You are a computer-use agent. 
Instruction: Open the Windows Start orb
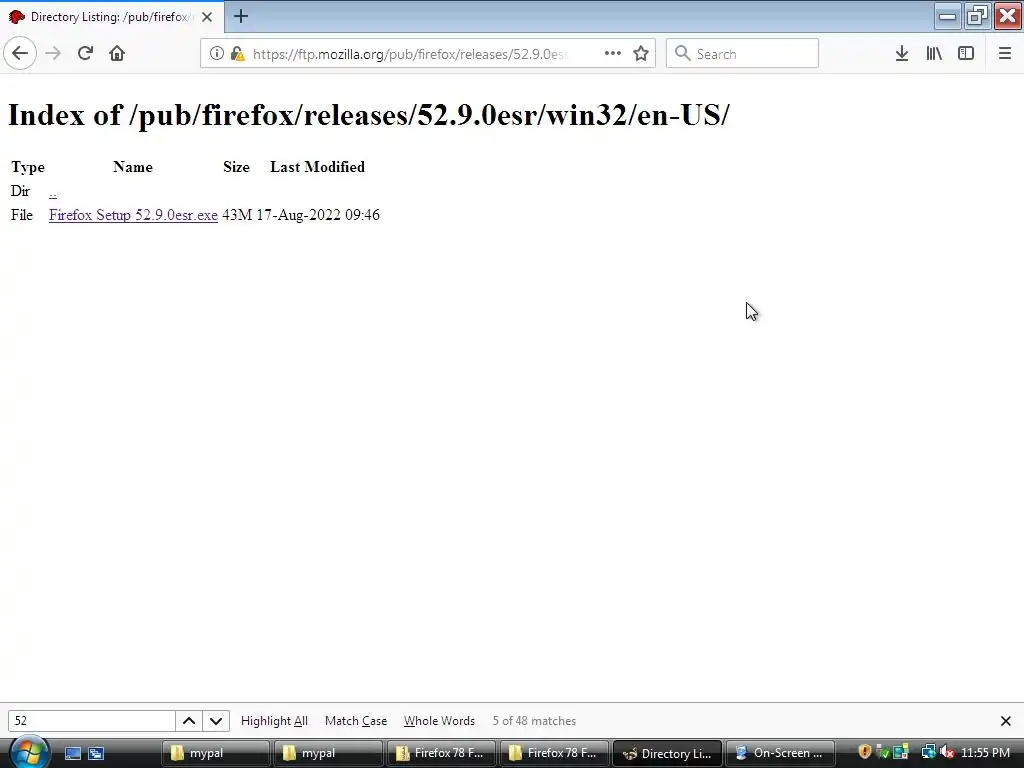point(27,752)
